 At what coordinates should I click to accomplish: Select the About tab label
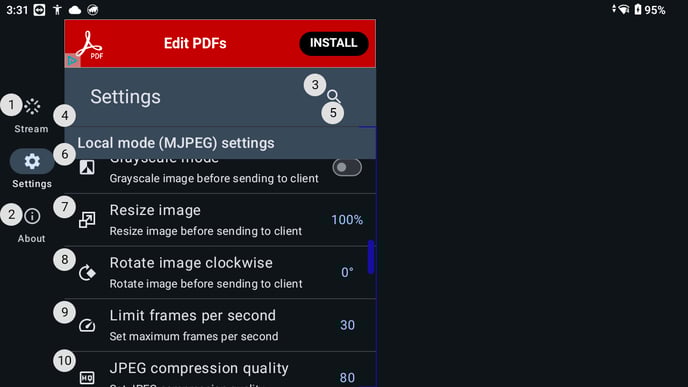[x=32, y=239]
